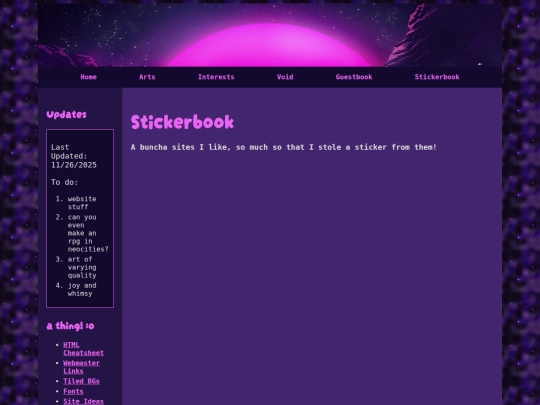
Task: Click the 'To do:' label
Action: 64,182
